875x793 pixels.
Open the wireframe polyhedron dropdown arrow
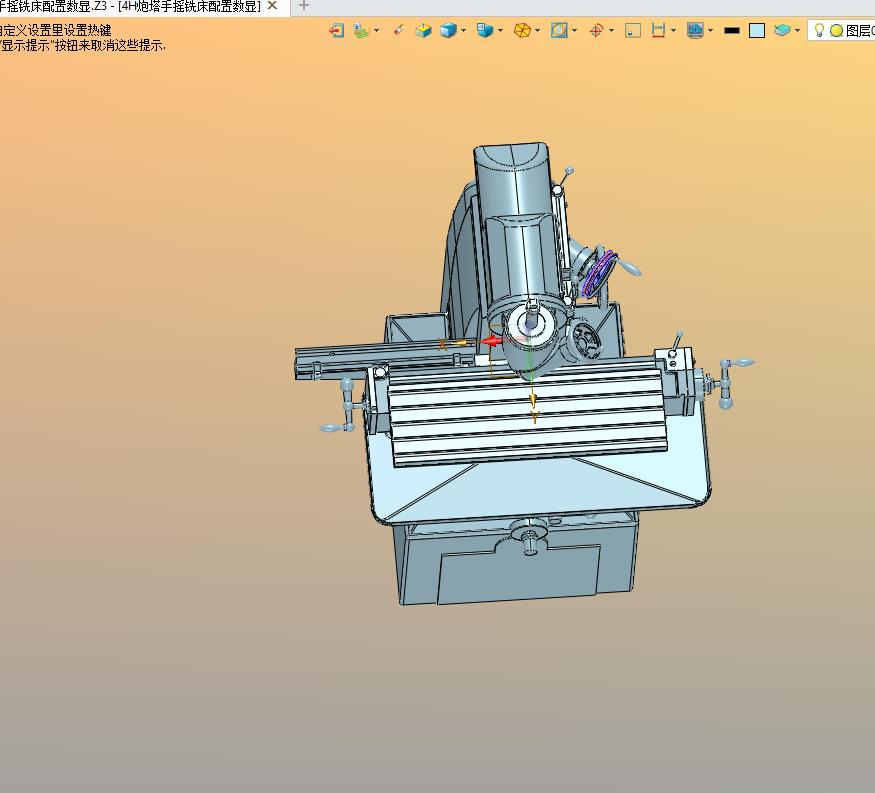[x=537, y=30]
